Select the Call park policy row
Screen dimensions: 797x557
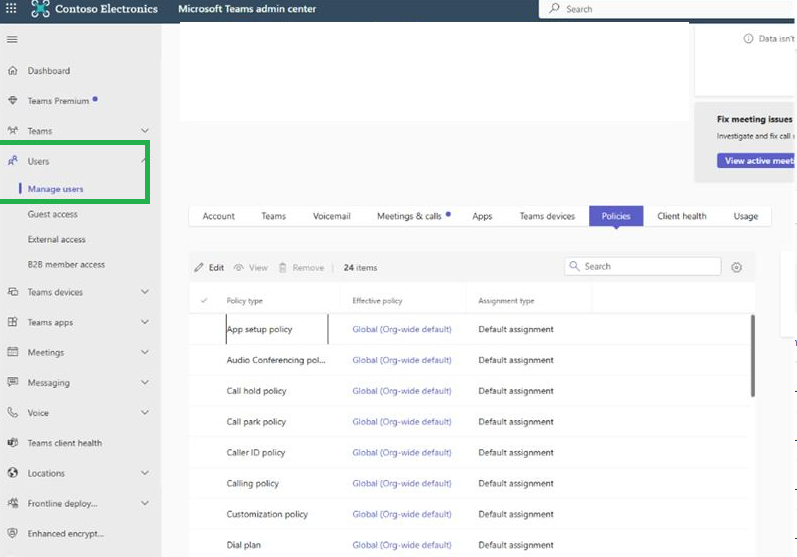click(468, 421)
